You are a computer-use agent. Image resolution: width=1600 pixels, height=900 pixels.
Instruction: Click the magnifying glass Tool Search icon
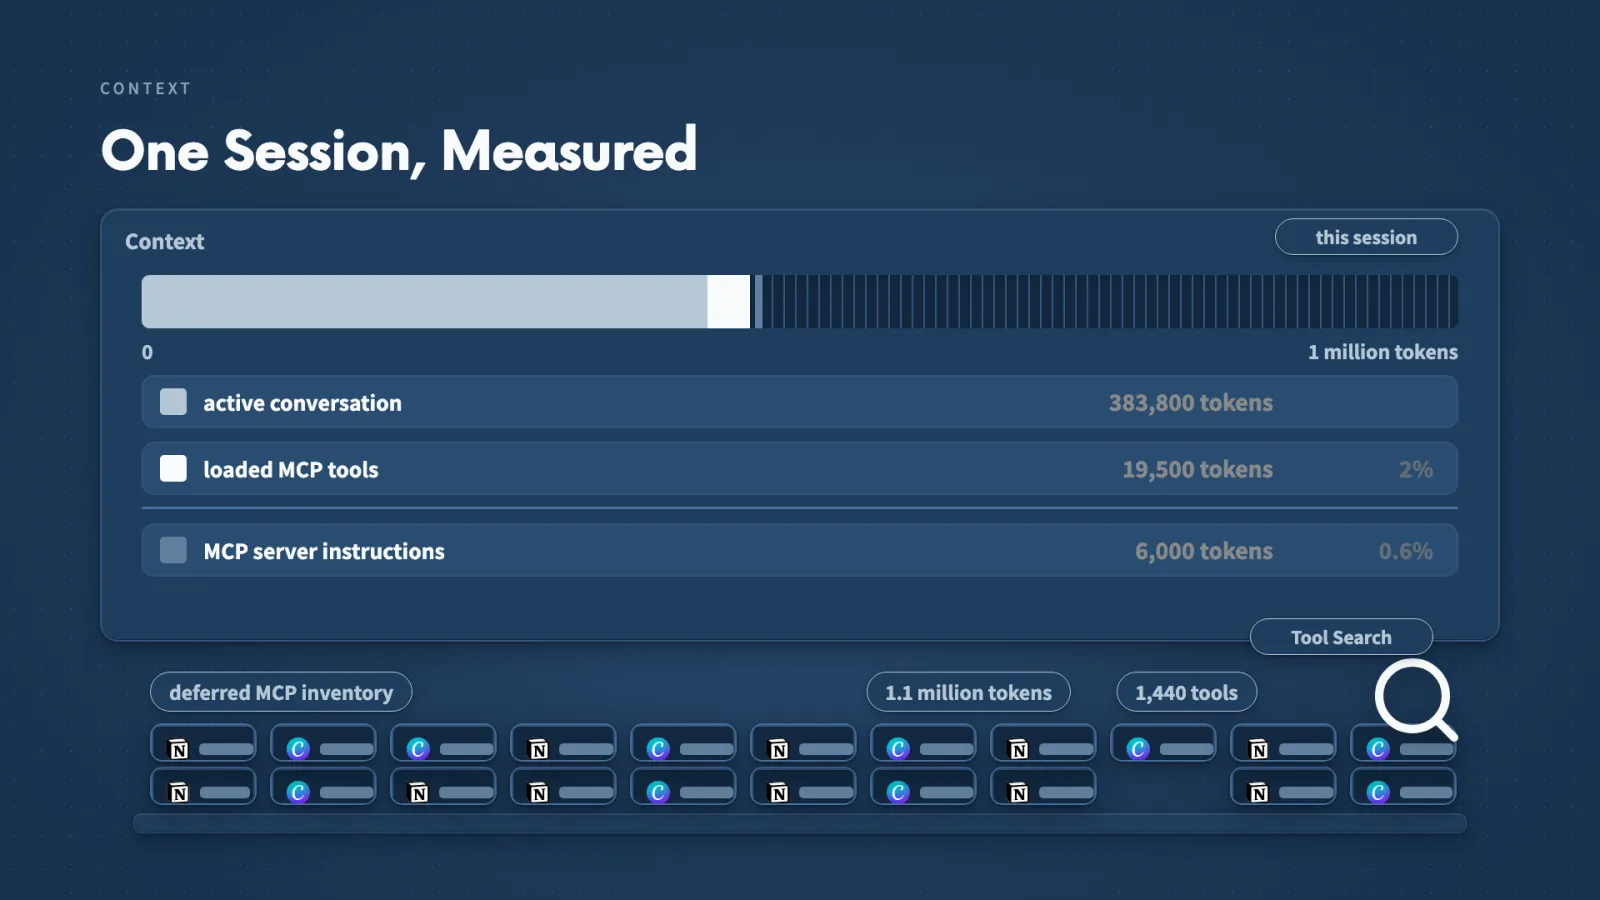click(1415, 699)
